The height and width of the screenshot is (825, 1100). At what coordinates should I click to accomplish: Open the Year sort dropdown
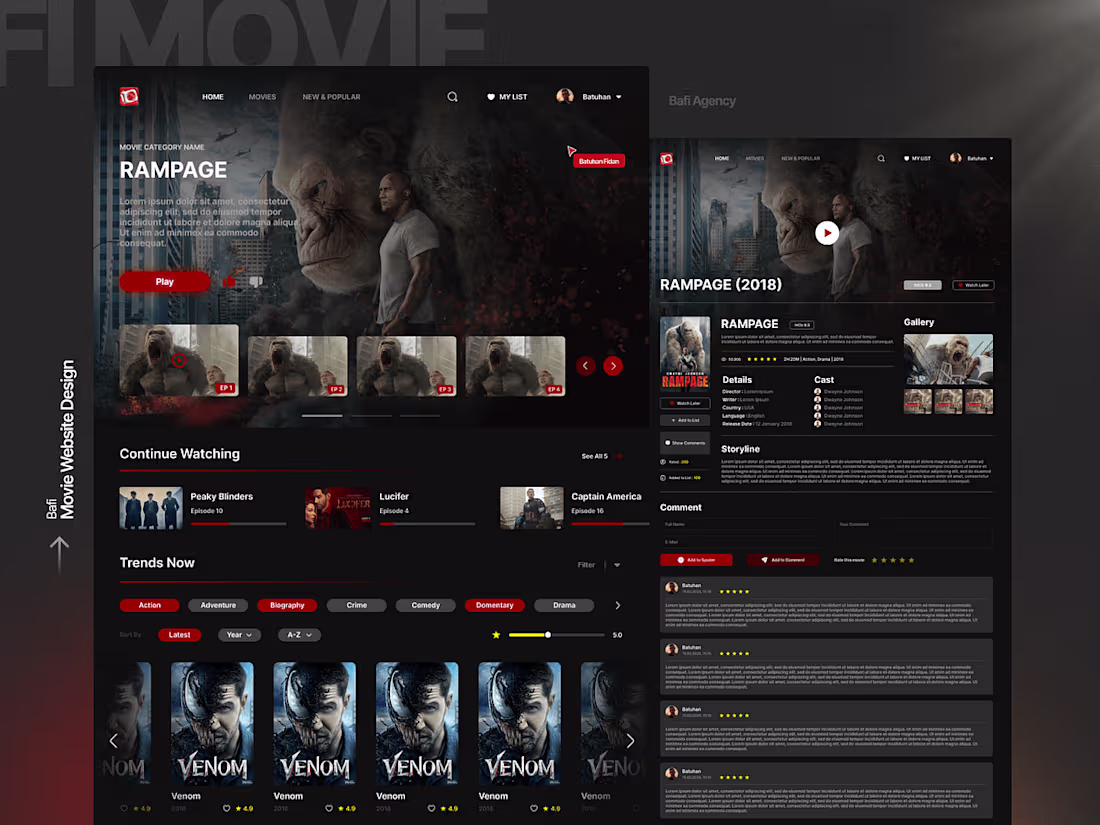pyautogui.click(x=239, y=634)
